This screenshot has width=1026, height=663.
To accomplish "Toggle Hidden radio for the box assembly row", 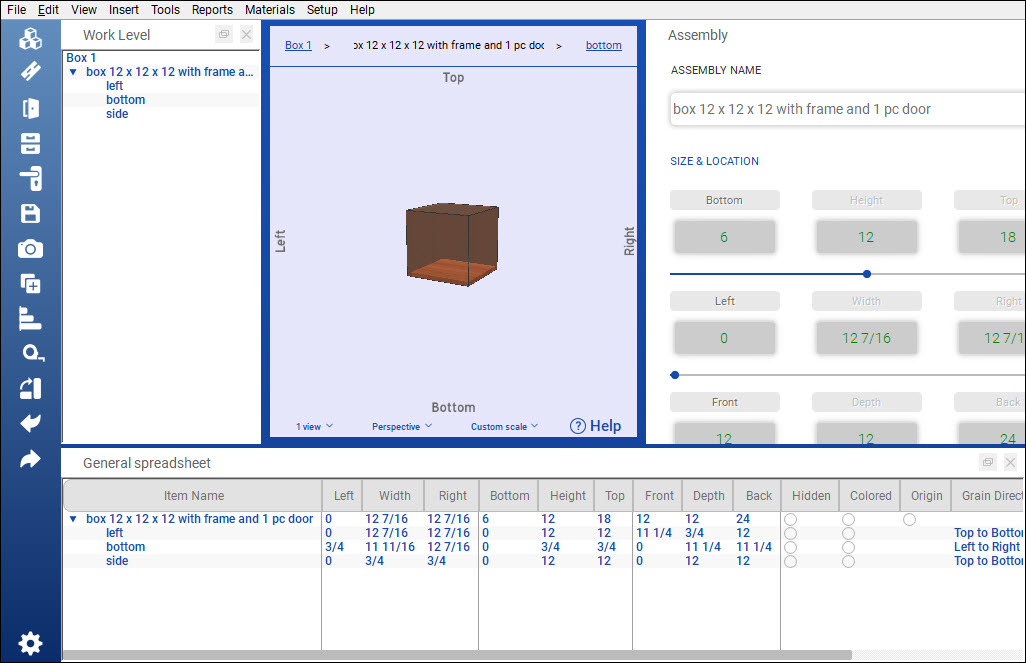I will [x=790, y=520].
